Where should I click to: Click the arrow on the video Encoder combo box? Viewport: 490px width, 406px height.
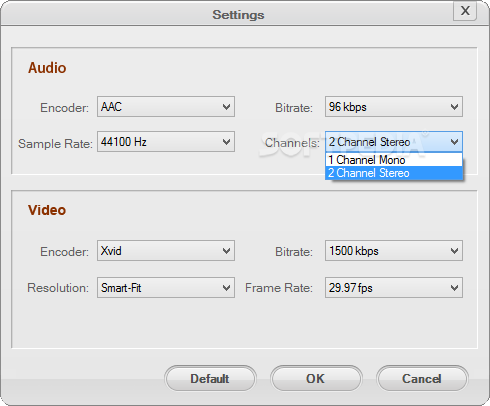(227, 251)
